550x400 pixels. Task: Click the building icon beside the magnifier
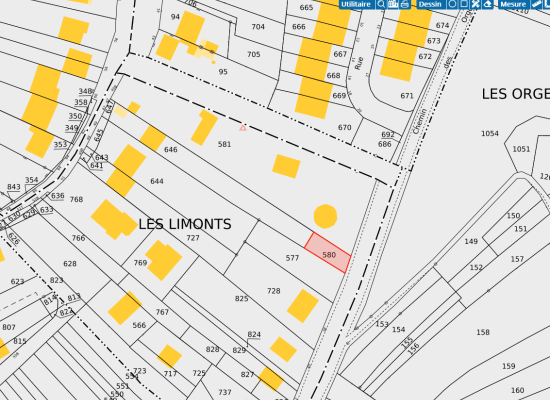(x=393, y=4)
